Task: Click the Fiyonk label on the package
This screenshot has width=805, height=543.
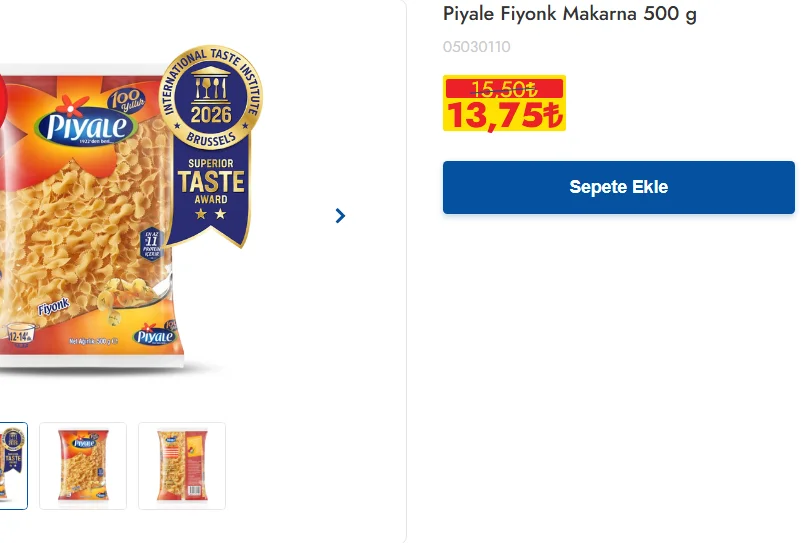Action: click(52, 309)
